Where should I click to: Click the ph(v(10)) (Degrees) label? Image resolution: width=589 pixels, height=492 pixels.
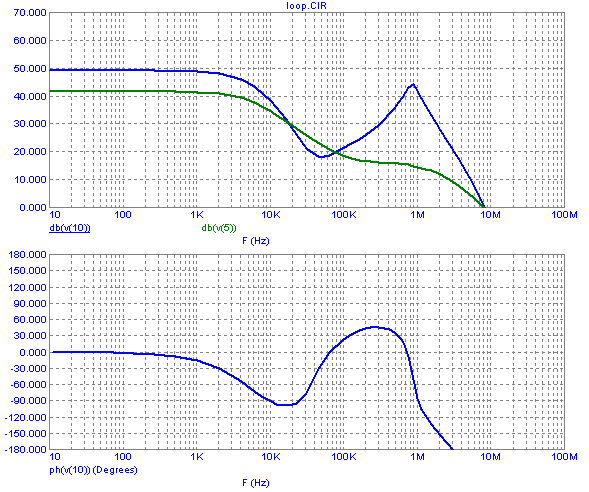point(93,470)
